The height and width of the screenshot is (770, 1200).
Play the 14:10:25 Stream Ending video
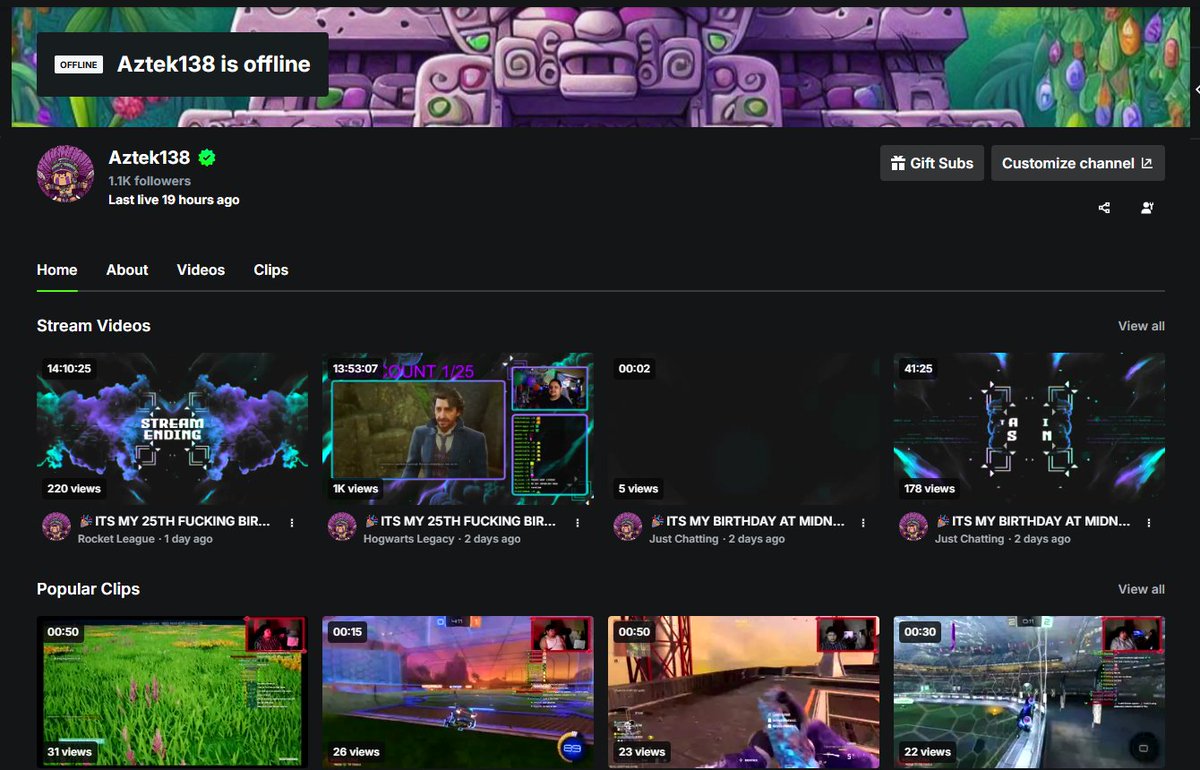point(172,429)
